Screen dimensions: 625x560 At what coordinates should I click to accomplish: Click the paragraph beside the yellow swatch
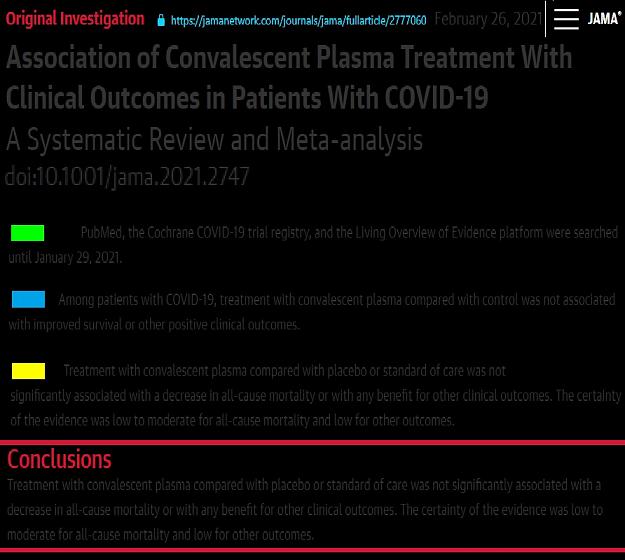tap(315, 395)
